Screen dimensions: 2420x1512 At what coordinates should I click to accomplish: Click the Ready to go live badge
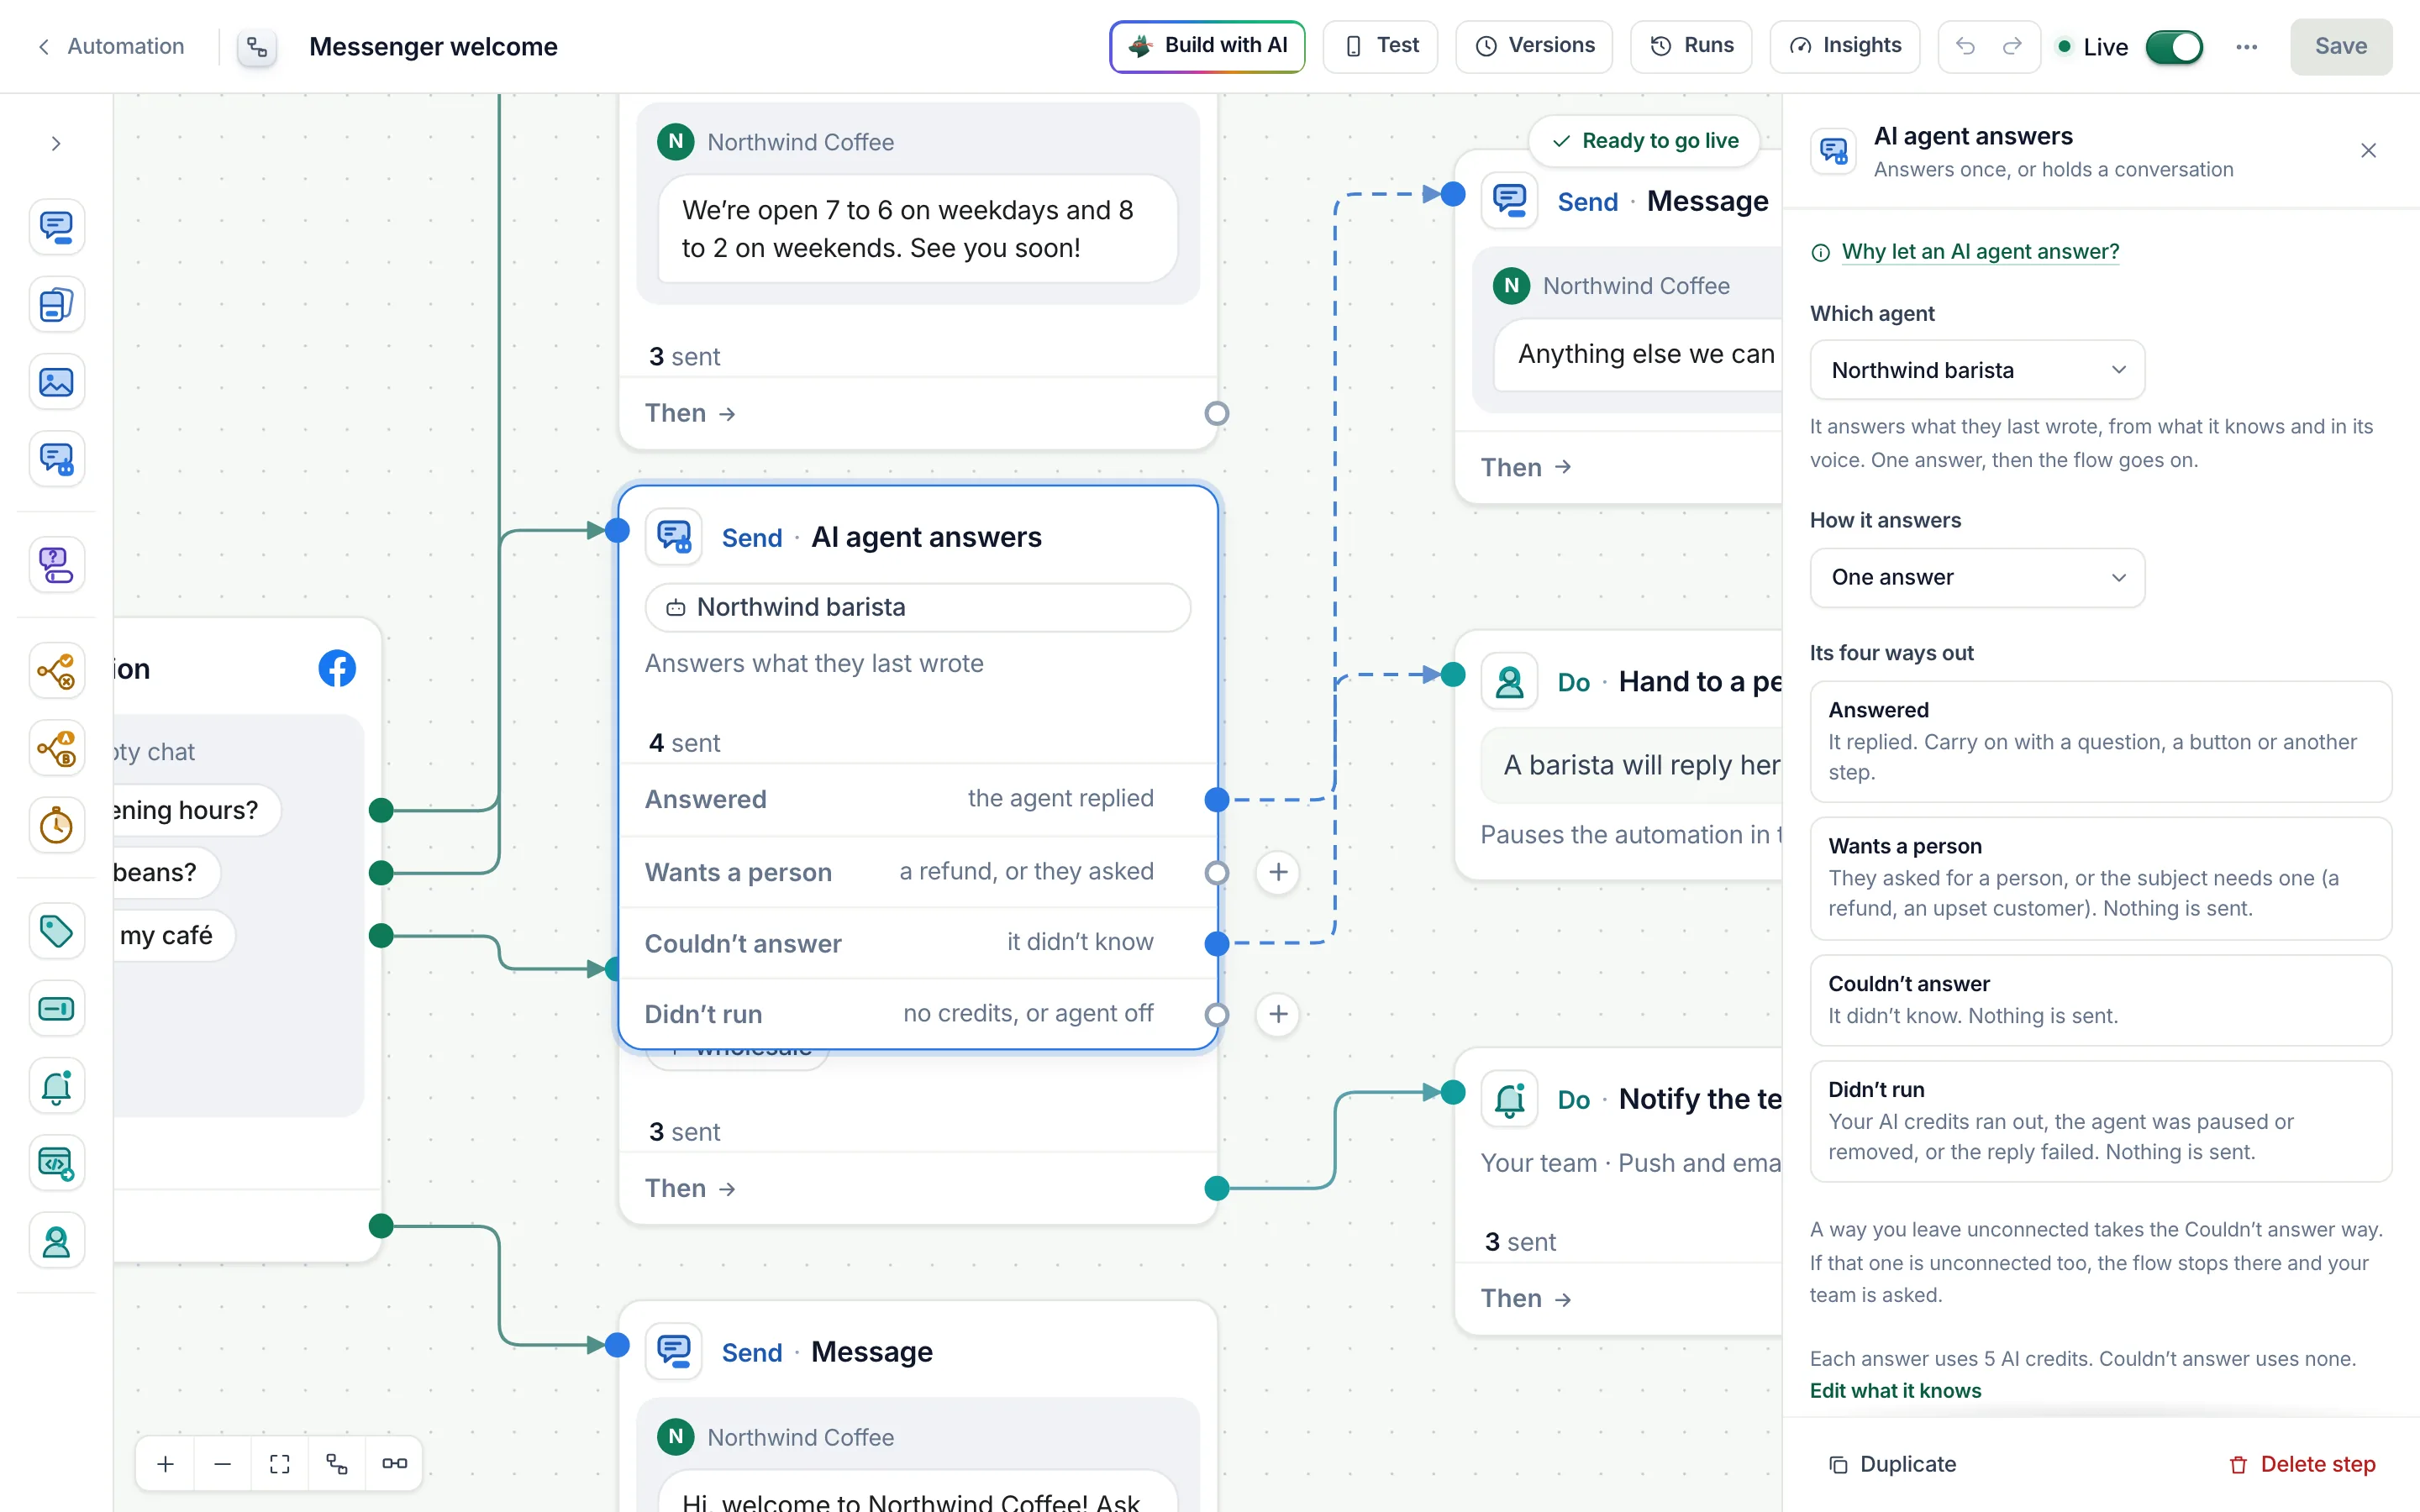point(1644,141)
